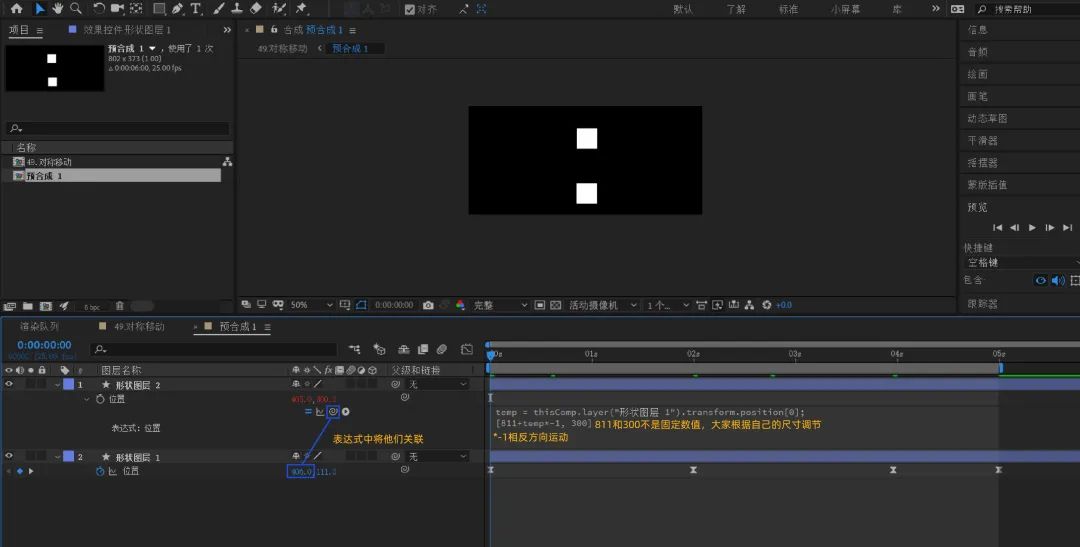Take a snapshot with the camera icon
Viewport: 1080px width, 547px height.
click(x=428, y=305)
